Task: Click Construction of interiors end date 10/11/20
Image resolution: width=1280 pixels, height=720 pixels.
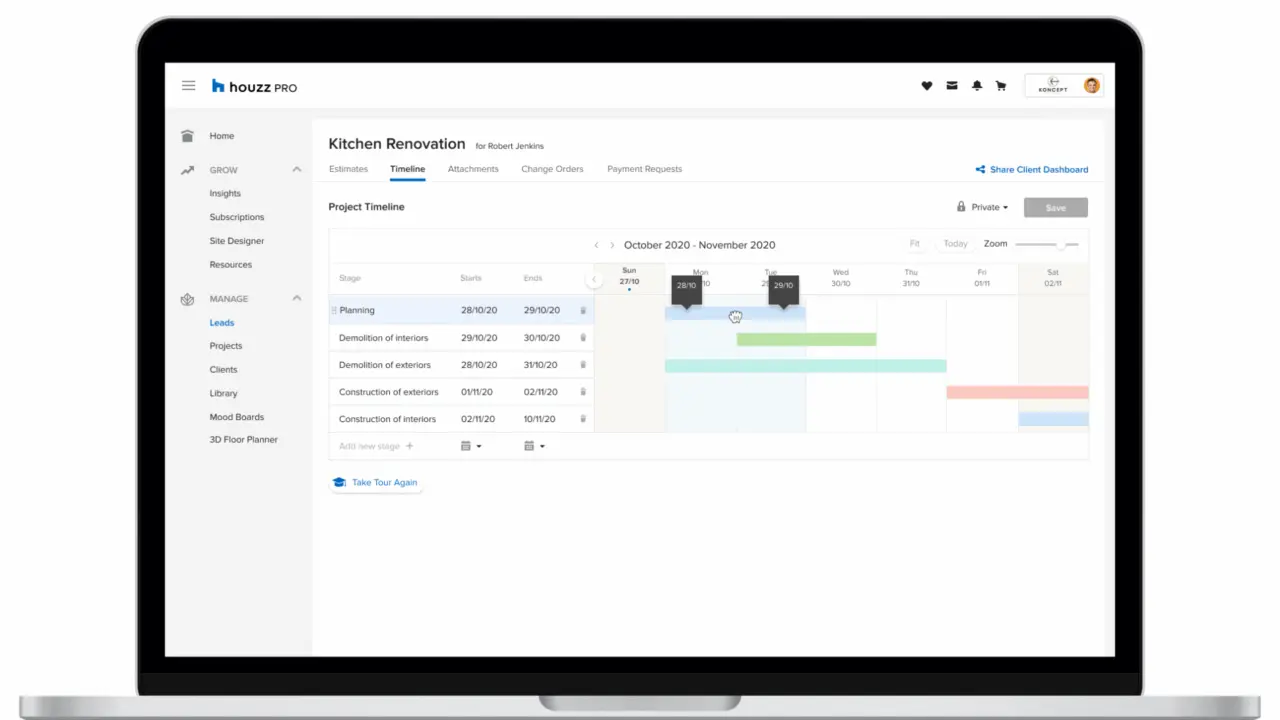Action: [x=541, y=419]
